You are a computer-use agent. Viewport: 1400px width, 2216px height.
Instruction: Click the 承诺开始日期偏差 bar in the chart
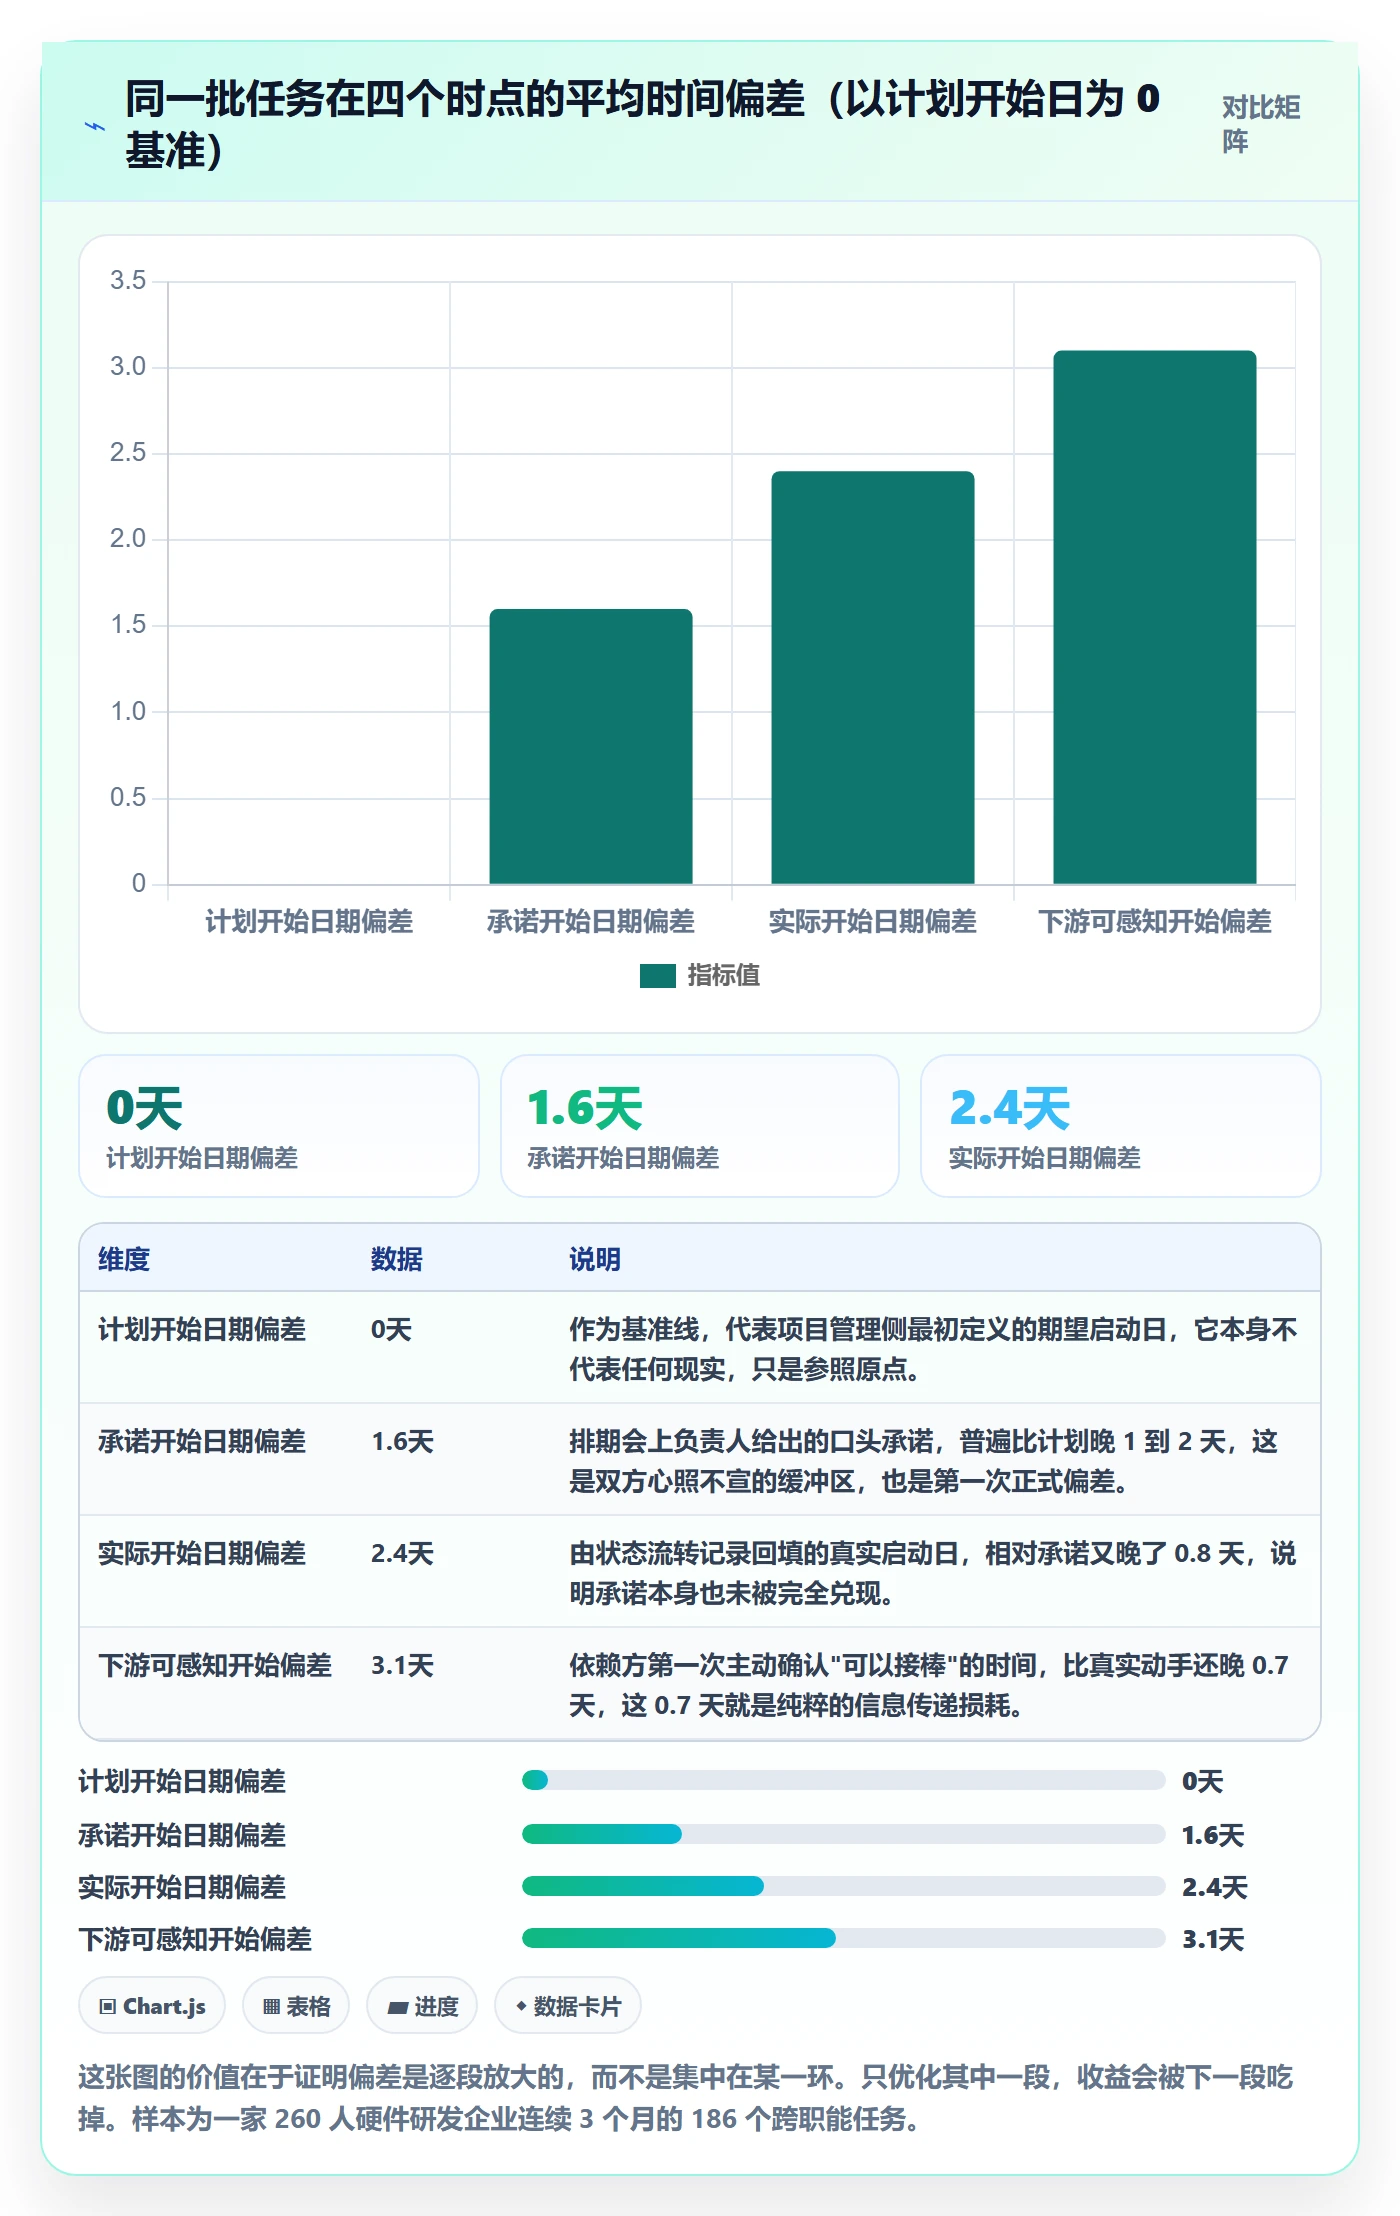click(x=591, y=747)
